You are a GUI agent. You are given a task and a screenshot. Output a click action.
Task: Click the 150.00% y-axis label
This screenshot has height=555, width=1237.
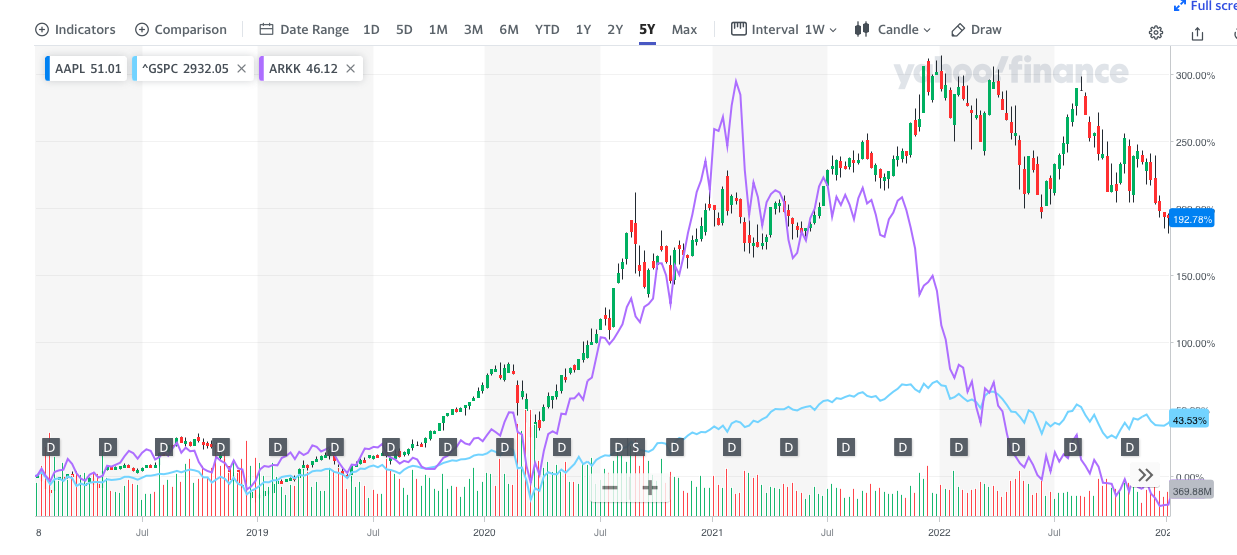point(1195,276)
